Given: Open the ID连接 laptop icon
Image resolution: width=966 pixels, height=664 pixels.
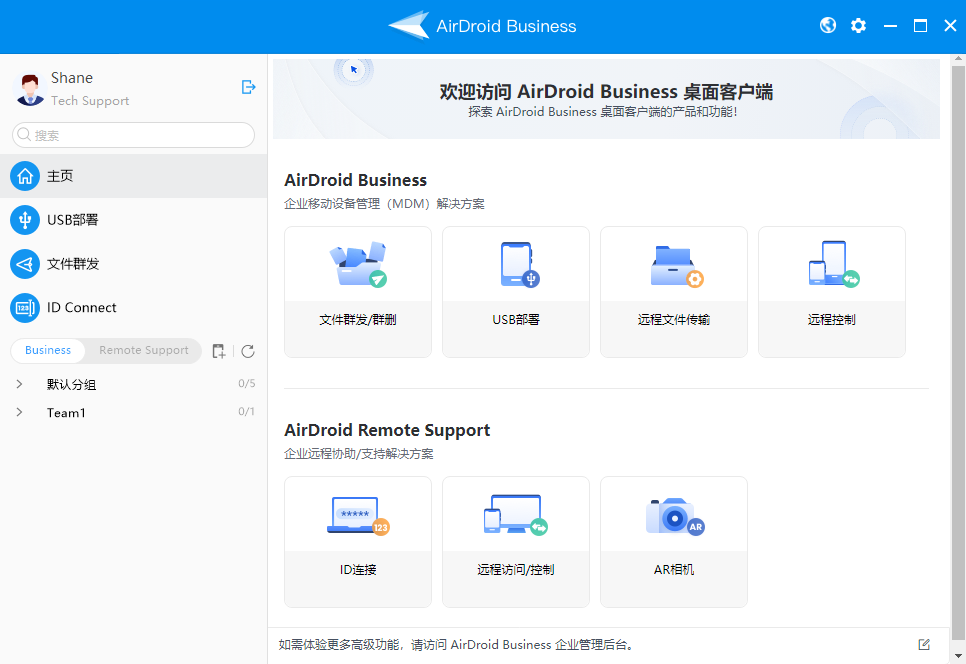Looking at the screenshot, I should pyautogui.click(x=359, y=516).
